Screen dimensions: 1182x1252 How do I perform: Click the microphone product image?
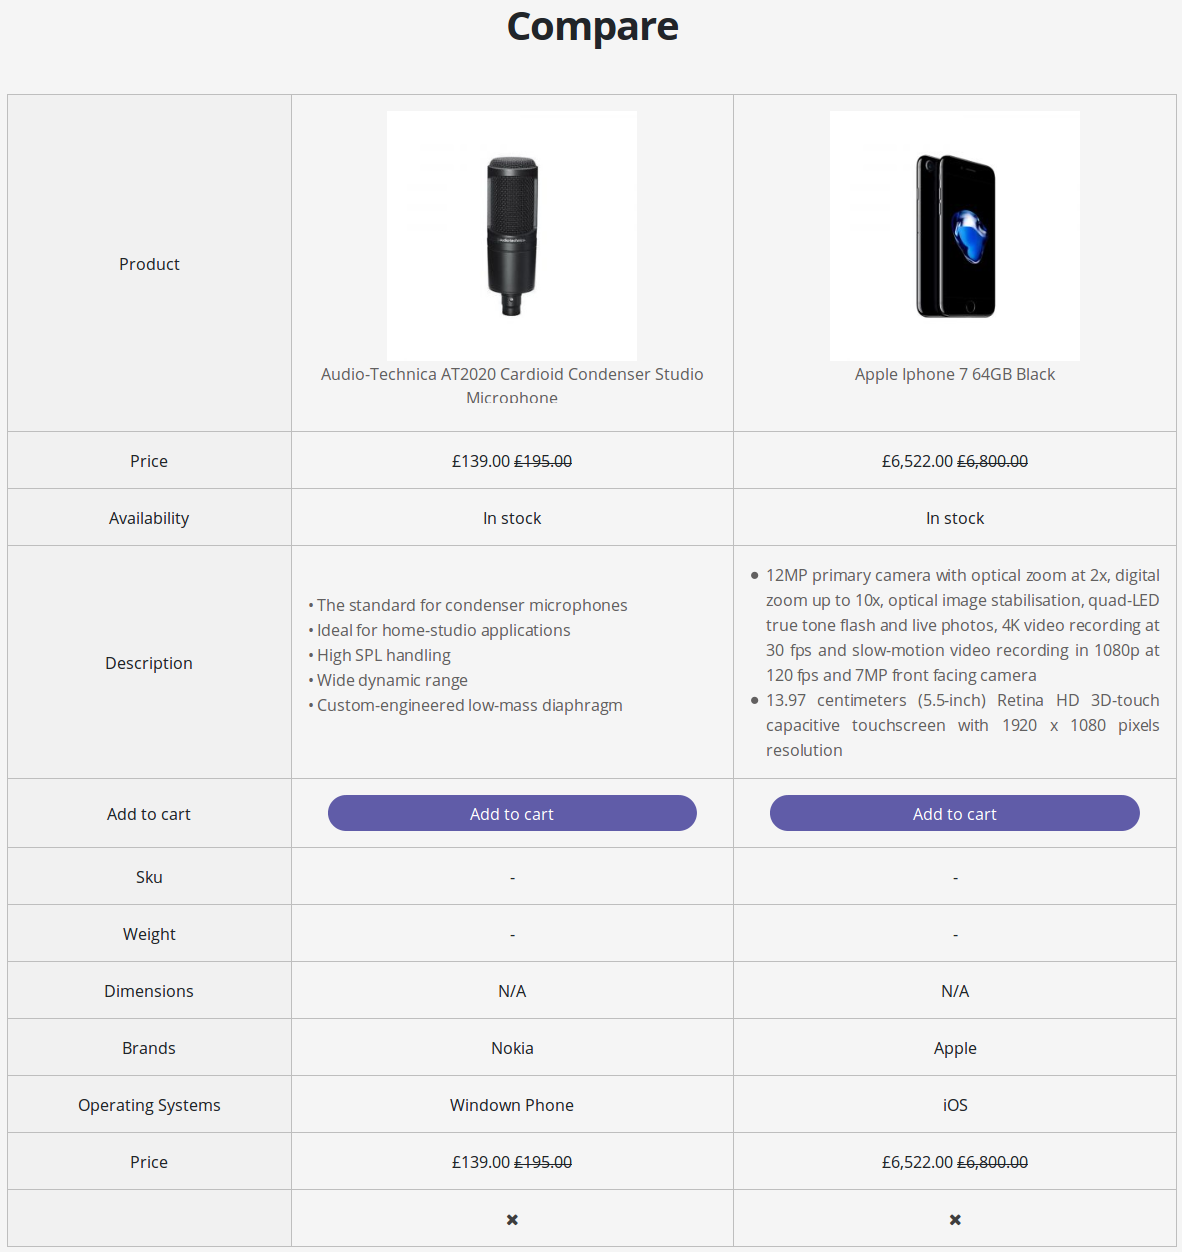(x=512, y=236)
